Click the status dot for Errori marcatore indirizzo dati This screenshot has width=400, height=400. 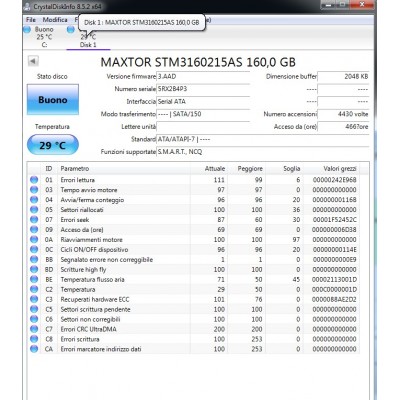(34, 349)
